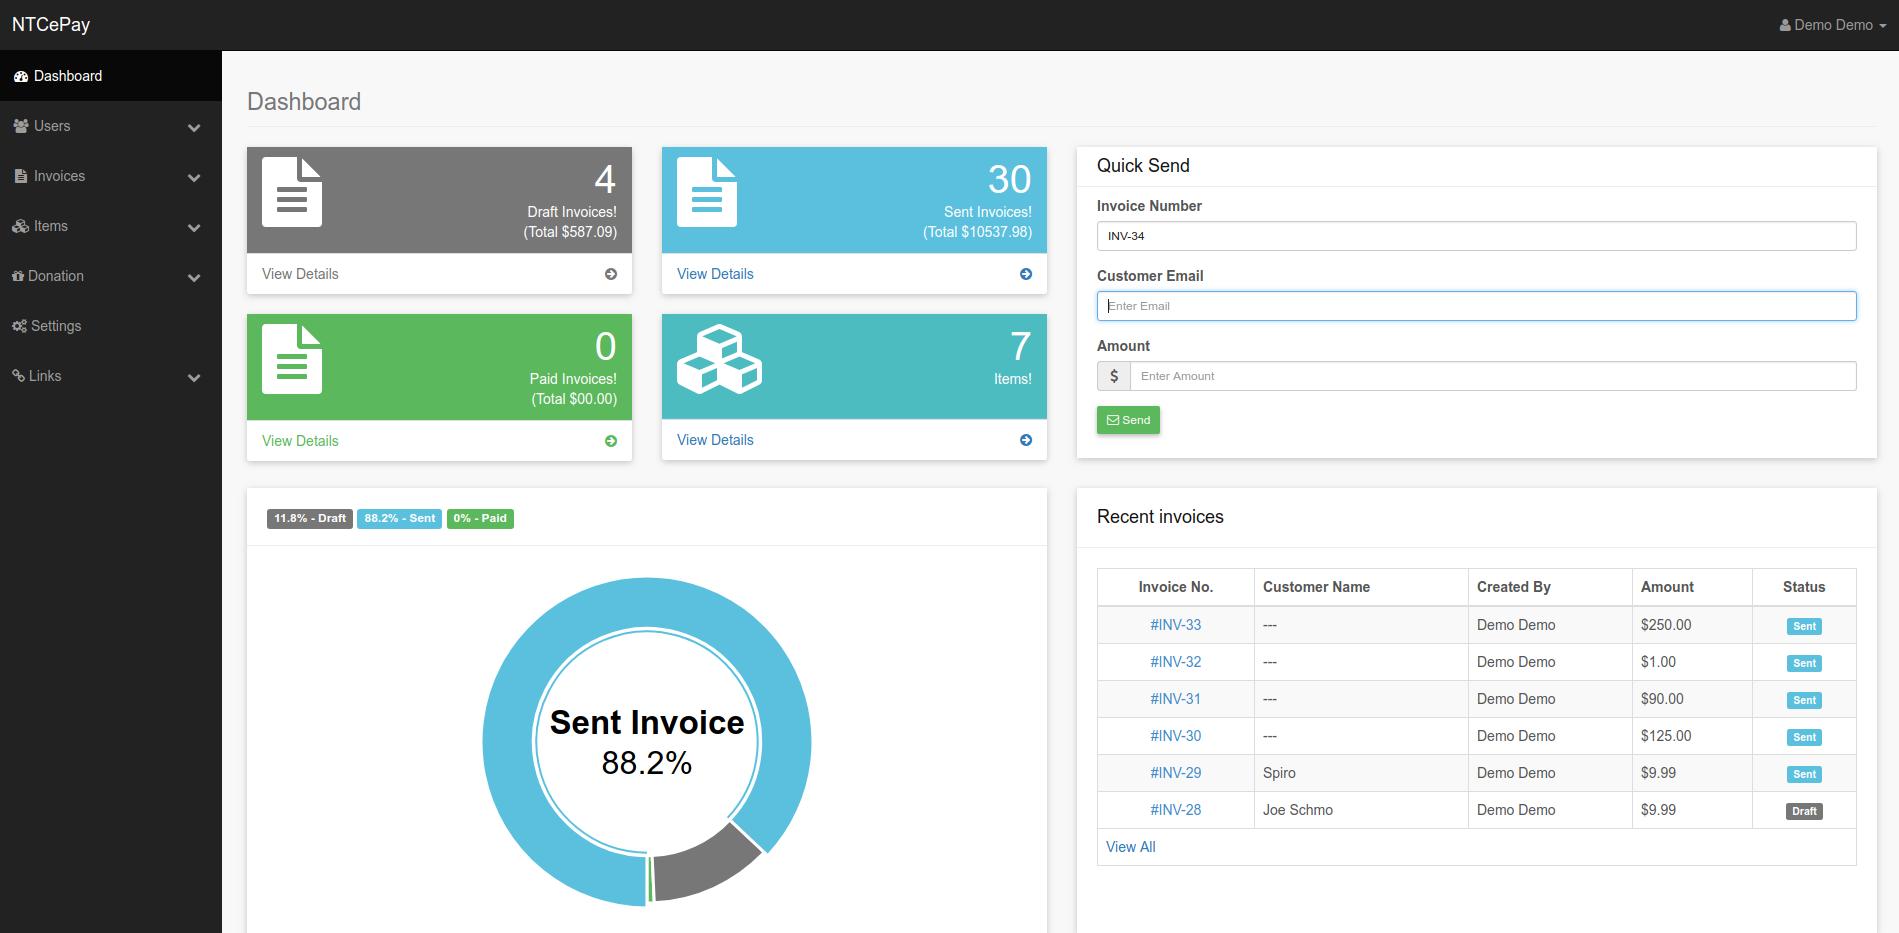Click the Sent Invoices document icon

point(707,192)
